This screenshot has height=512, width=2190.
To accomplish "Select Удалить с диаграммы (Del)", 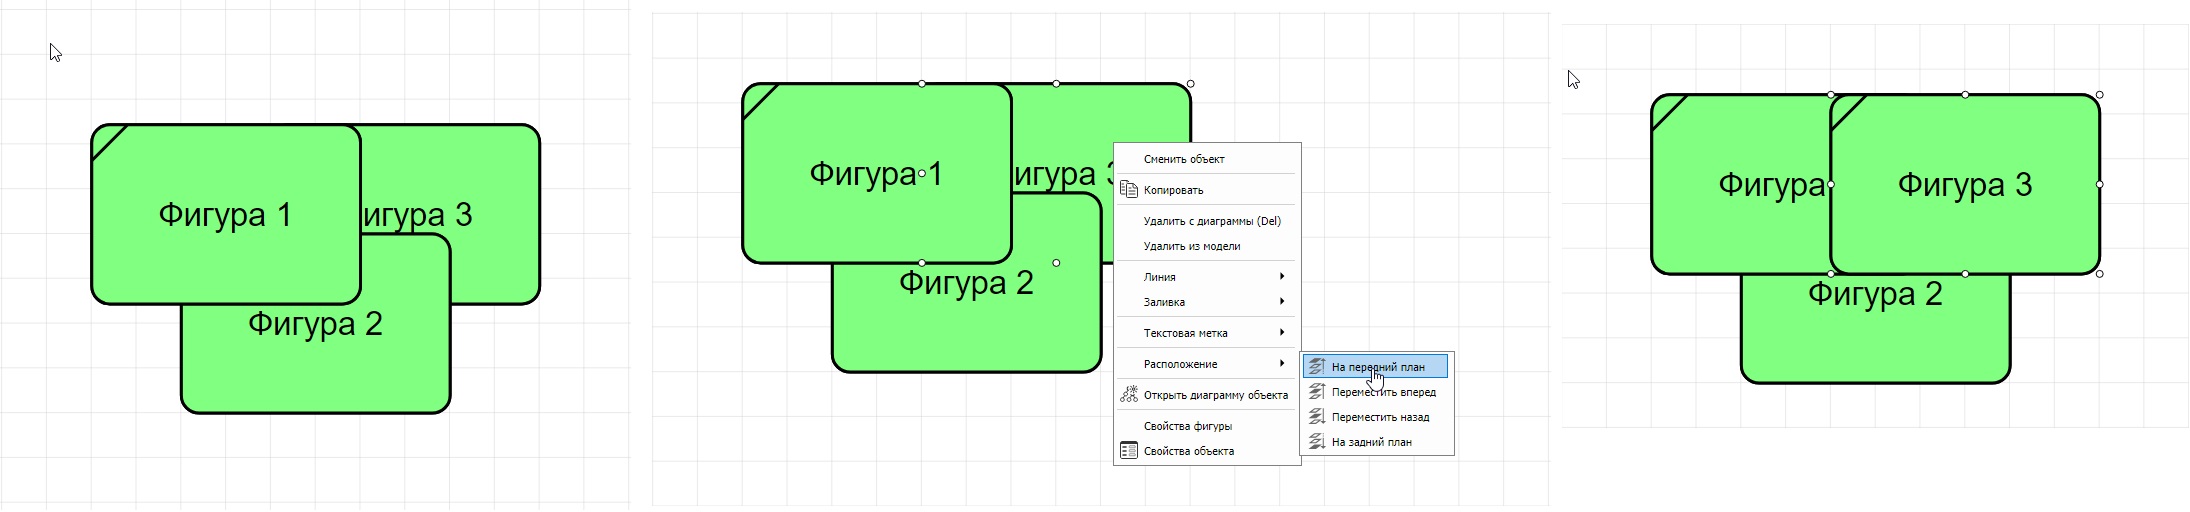I will click(x=1212, y=221).
